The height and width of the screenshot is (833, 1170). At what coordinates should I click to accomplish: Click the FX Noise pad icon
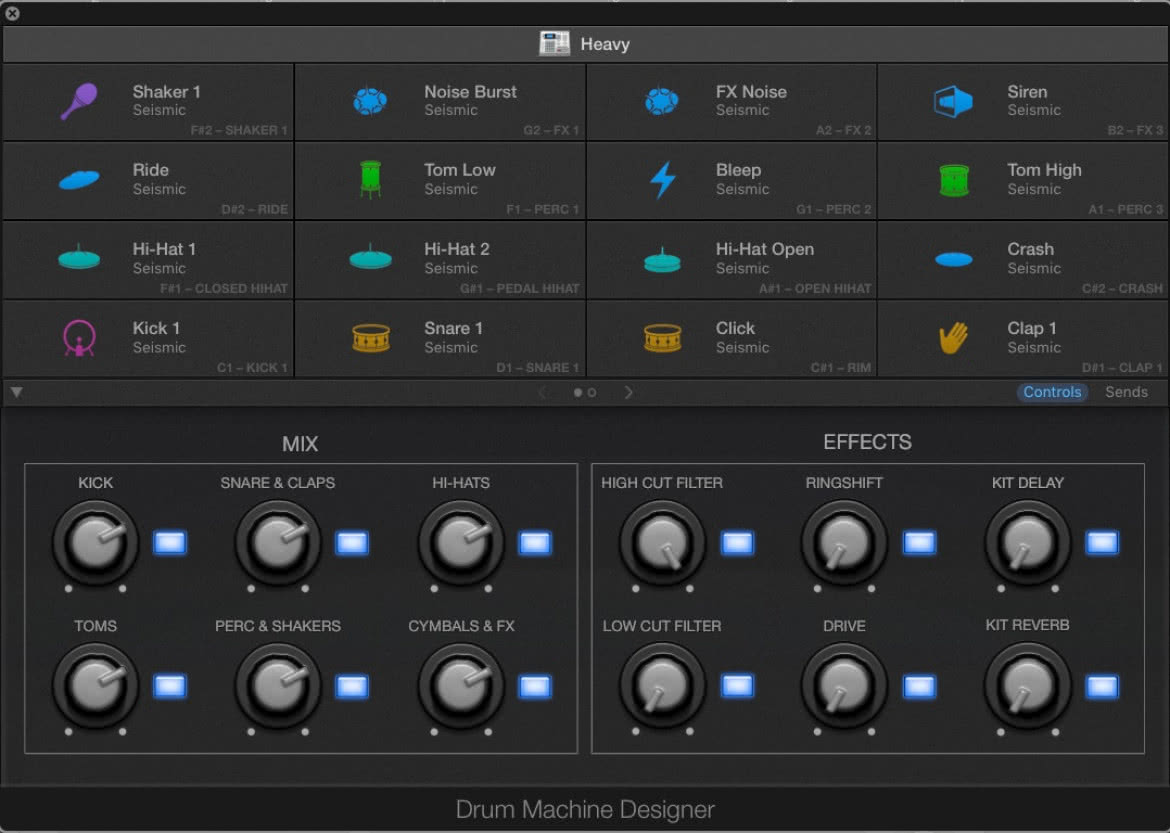[662, 101]
